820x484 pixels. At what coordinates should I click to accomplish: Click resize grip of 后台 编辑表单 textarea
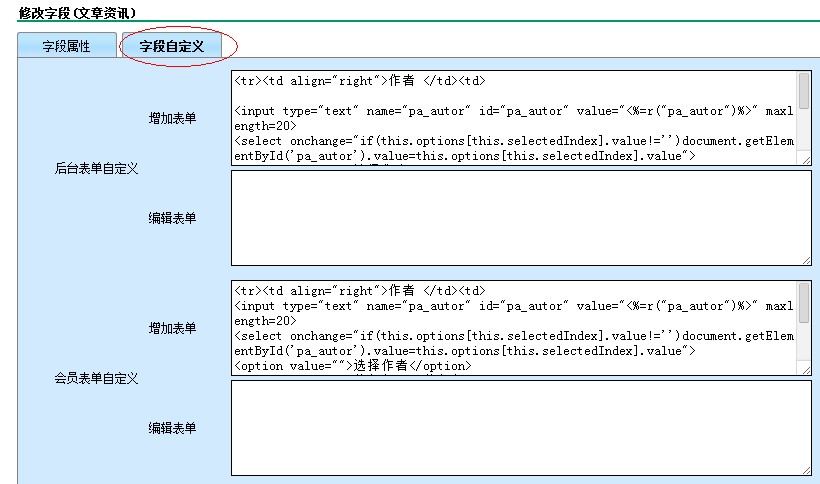pyautogui.click(x=805, y=260)
